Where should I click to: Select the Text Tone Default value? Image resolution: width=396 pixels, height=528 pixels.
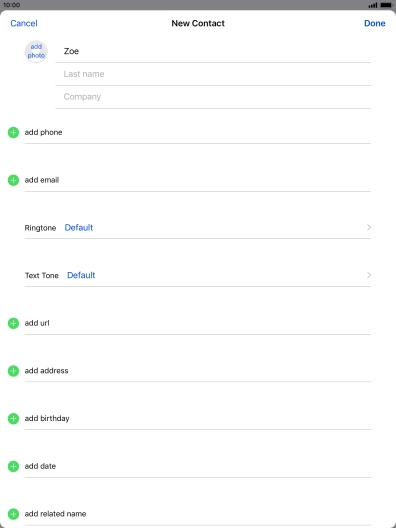[x=81, y=275]
